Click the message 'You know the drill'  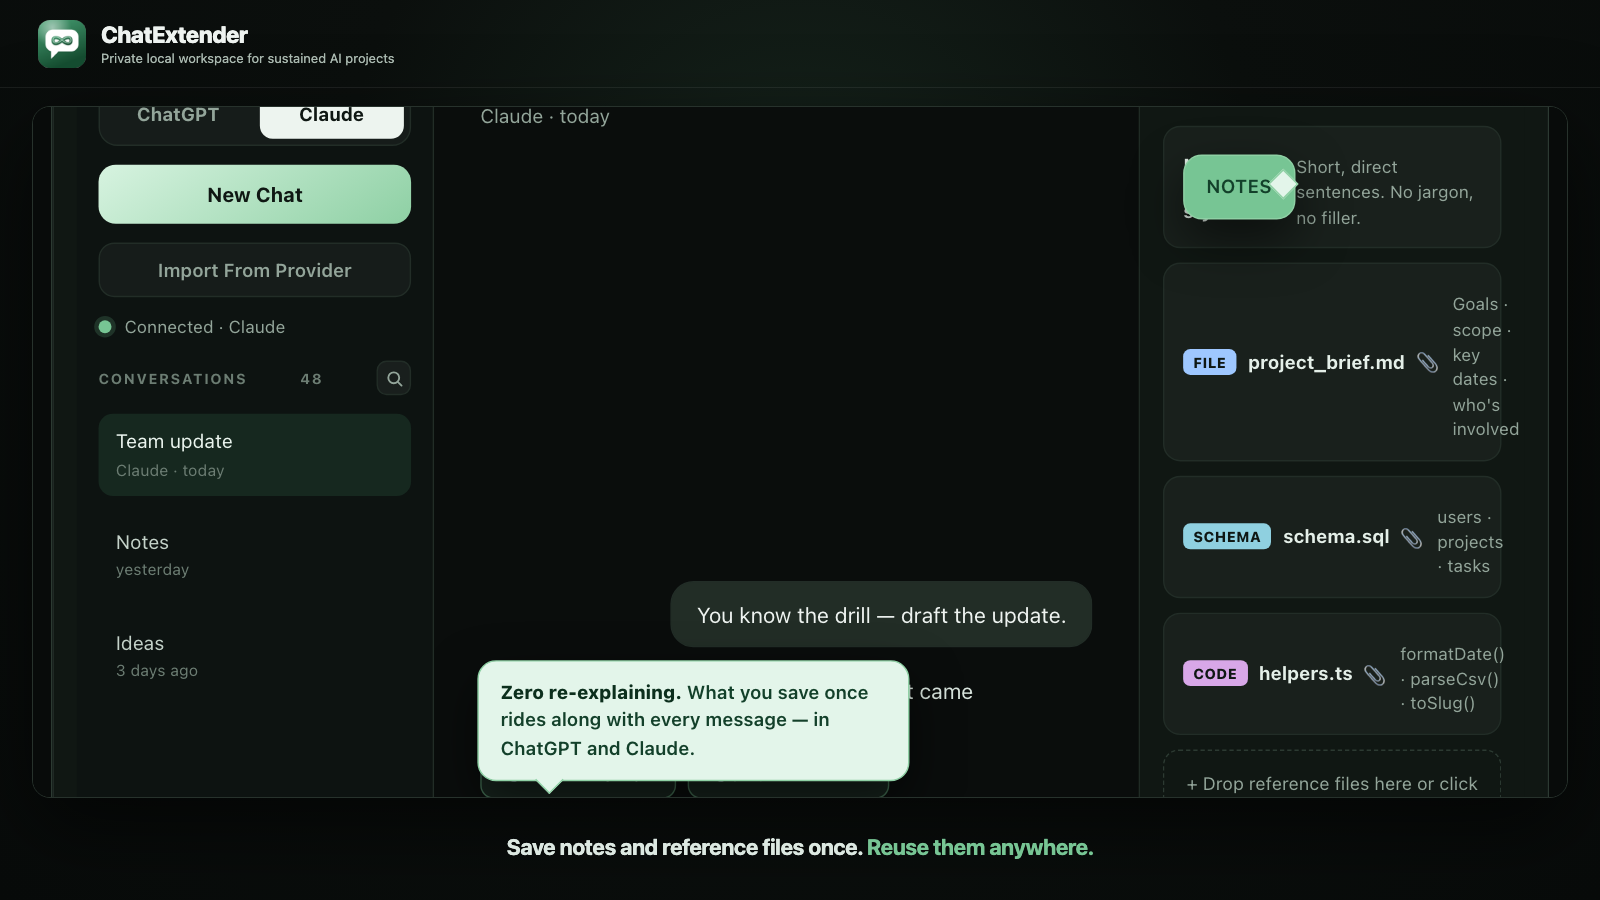click(881, 615)
